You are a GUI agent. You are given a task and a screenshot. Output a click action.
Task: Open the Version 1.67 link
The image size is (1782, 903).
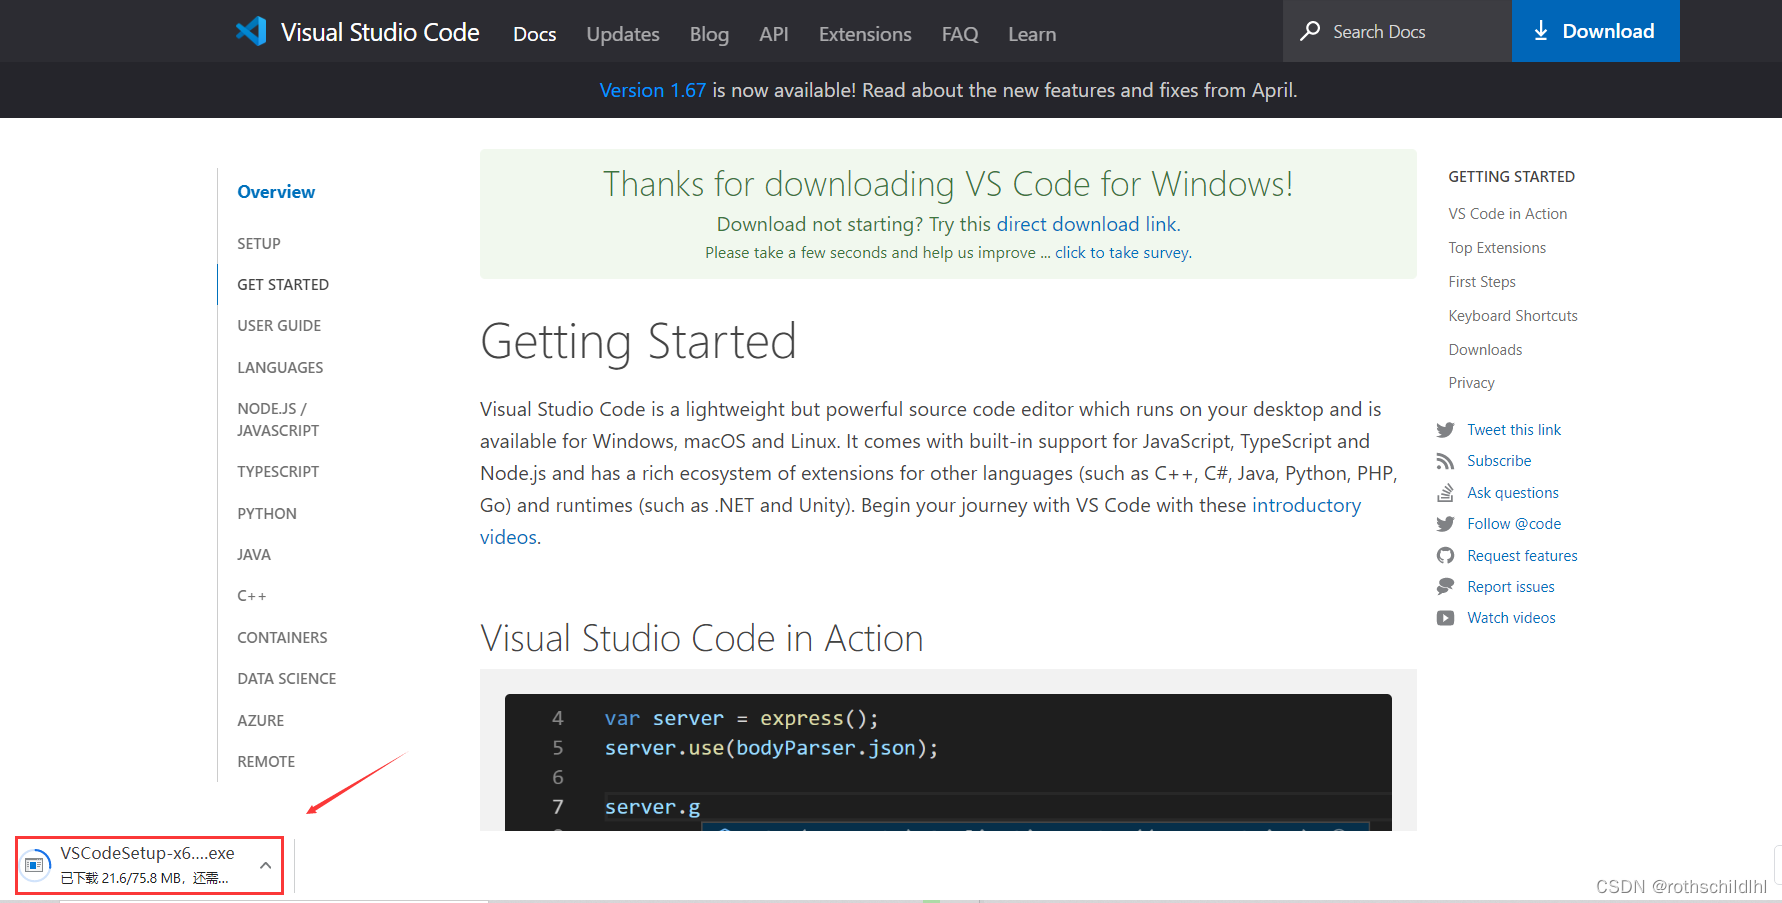652,90
